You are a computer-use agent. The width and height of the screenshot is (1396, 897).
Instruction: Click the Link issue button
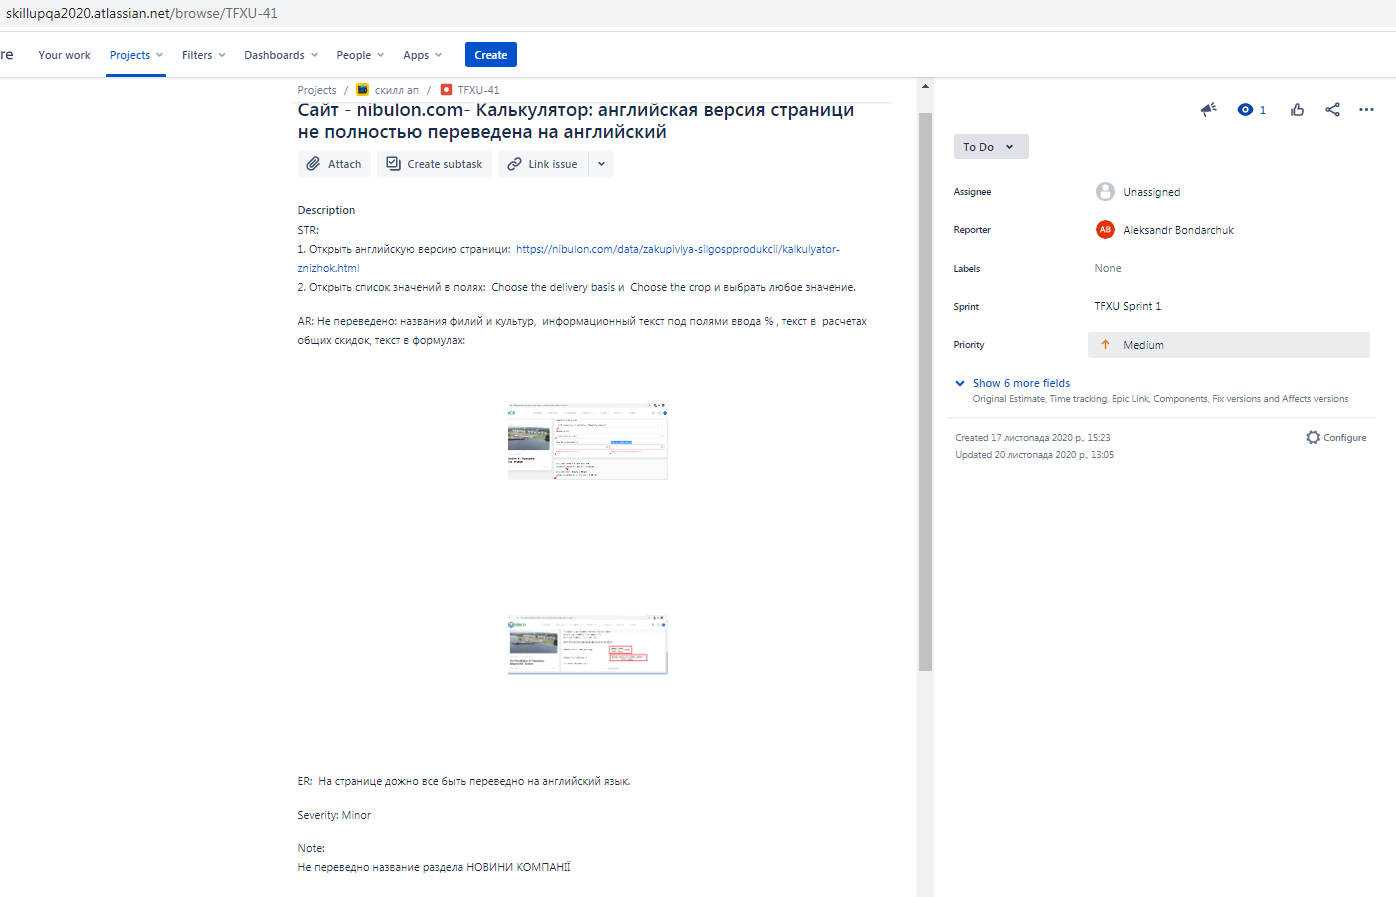[x=543, y=164]
